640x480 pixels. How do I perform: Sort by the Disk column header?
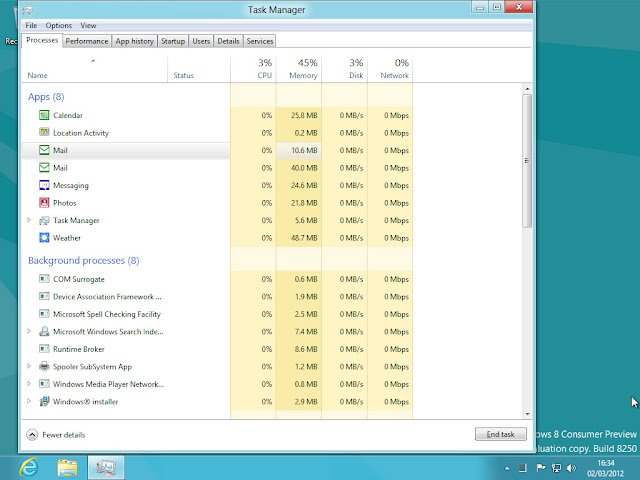tap(344, 69)
